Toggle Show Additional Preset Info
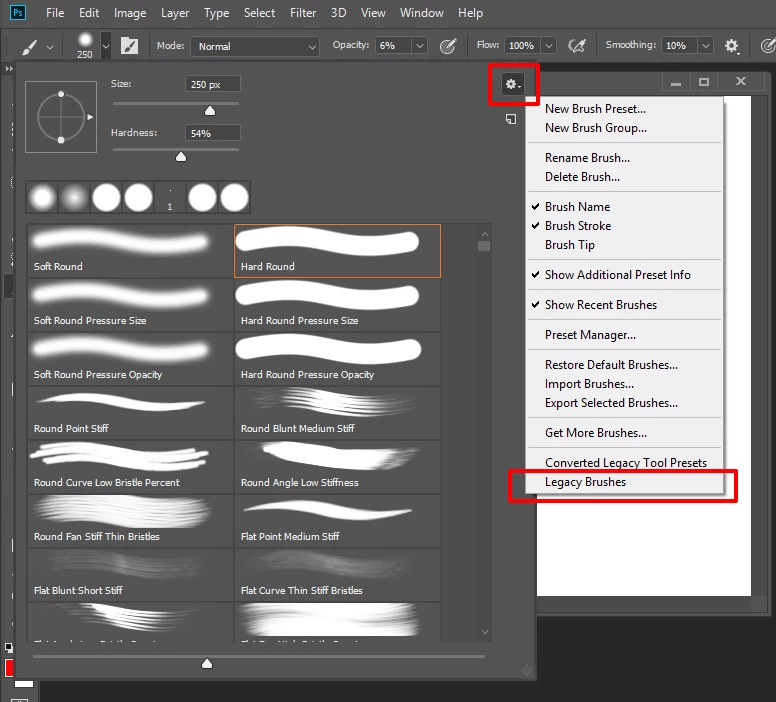Screen dimensions: 776x702 [624, 275]
